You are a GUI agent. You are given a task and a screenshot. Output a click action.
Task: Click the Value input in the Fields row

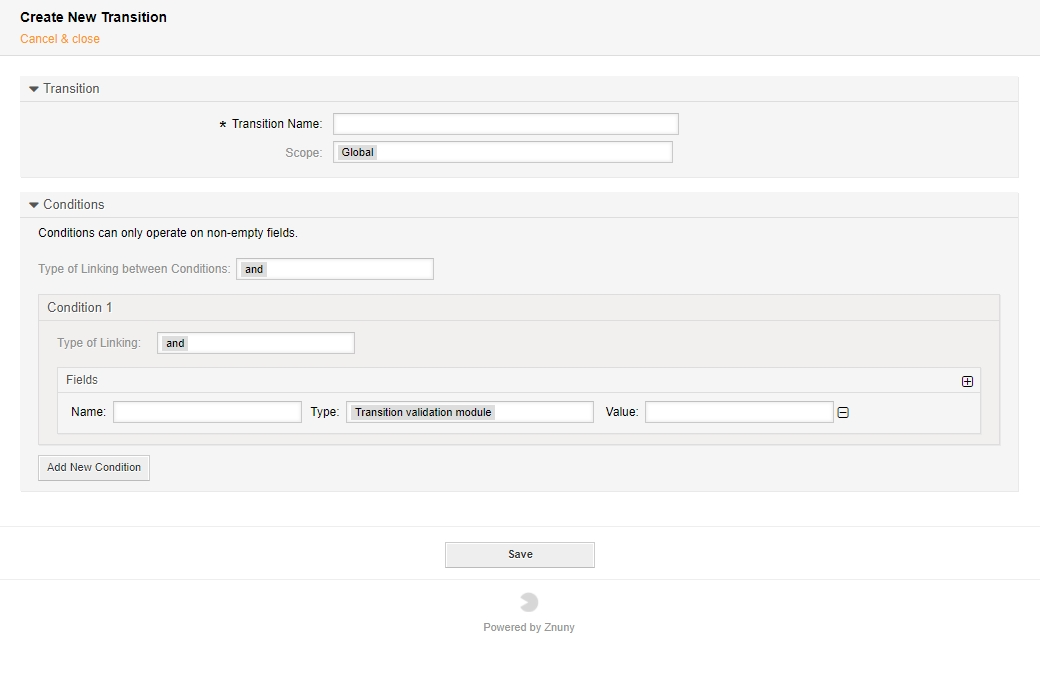click(739, 411)
